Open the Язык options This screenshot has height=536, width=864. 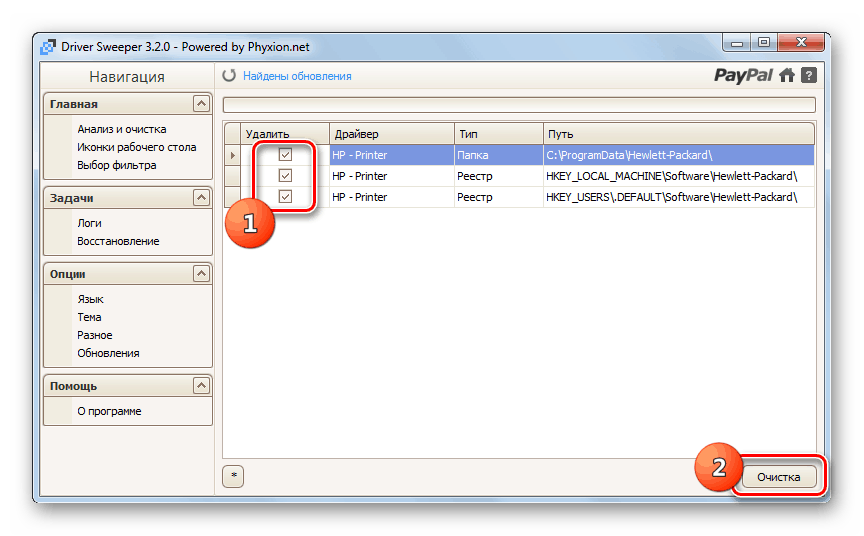(x=90, y=299)
